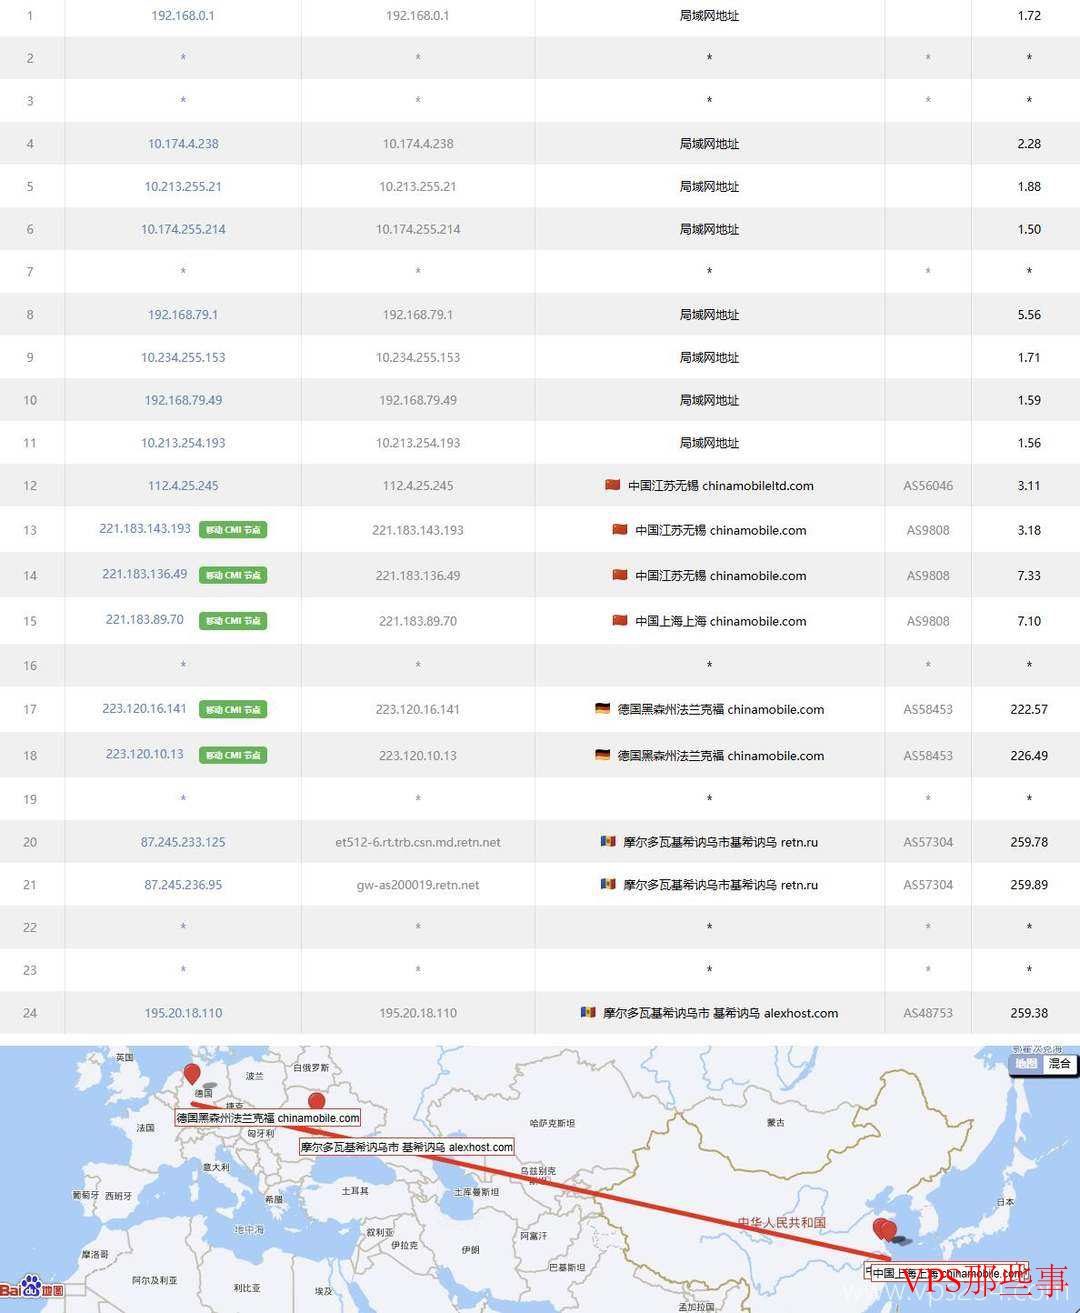Switch map to 地图 view
This screenshot has height=1313, width=1080.
pos(1027,1064)
